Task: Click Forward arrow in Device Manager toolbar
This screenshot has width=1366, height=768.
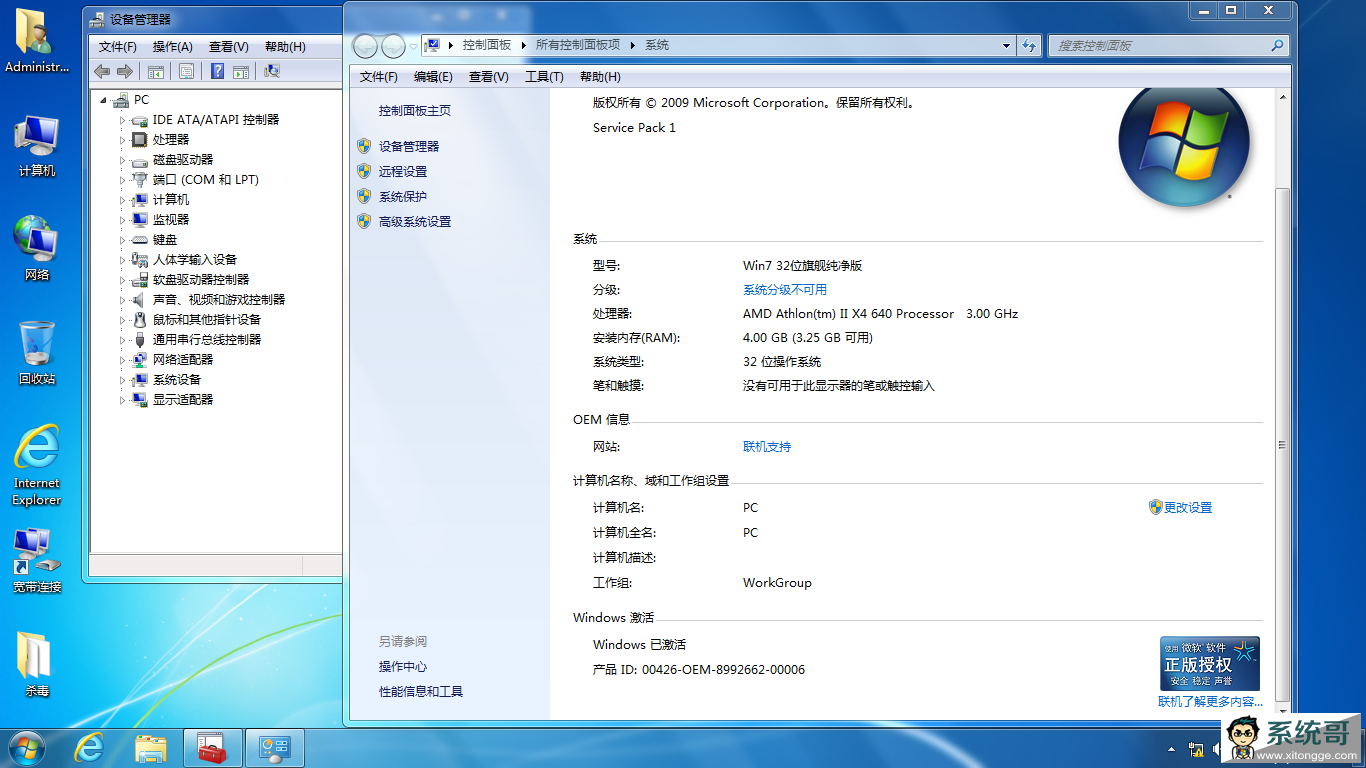Action: (125, 71)
